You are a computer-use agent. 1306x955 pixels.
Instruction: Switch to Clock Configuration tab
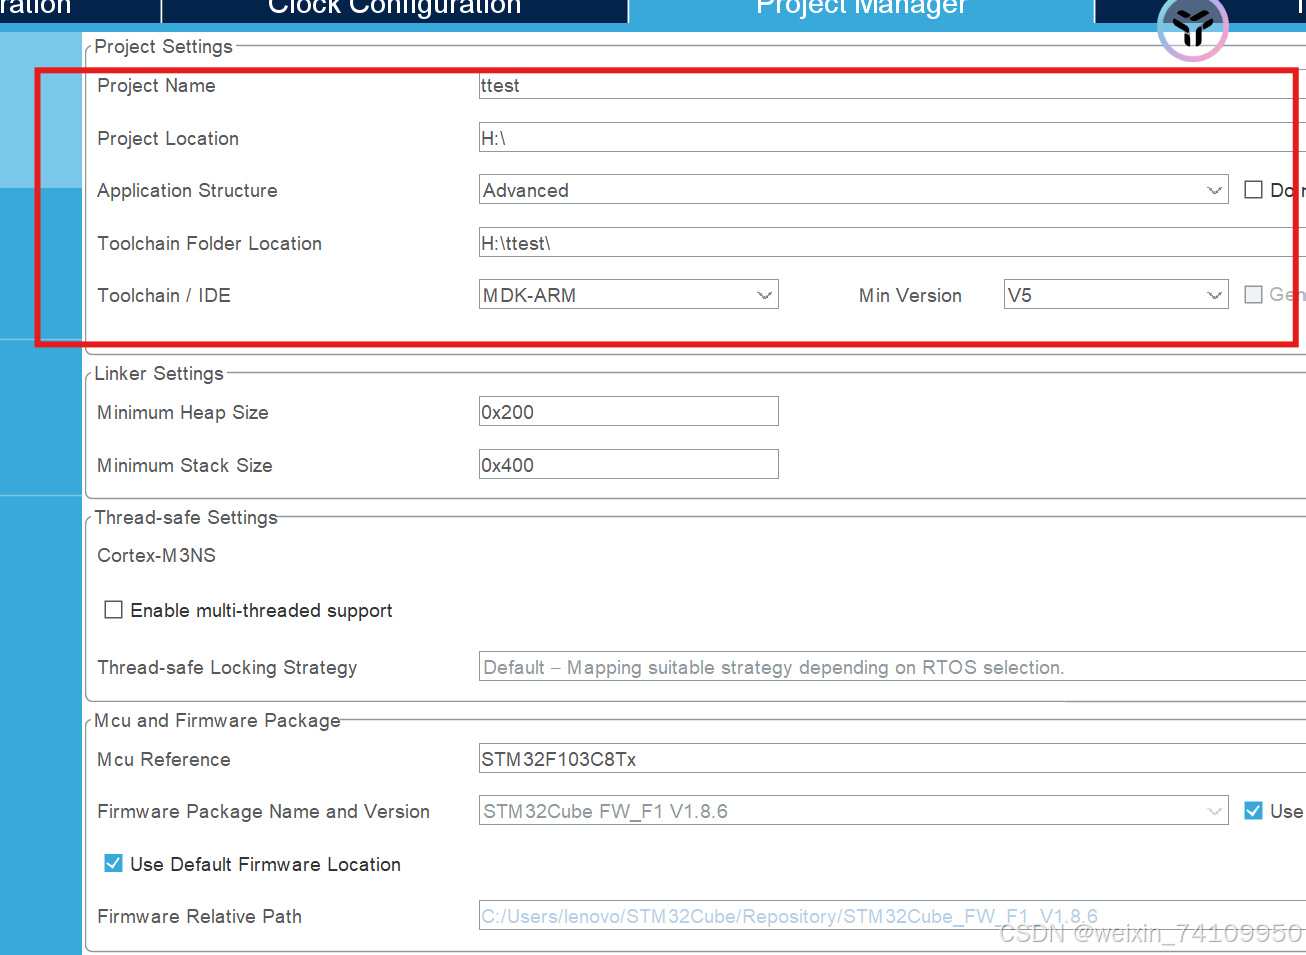click(x=394, y=9)
